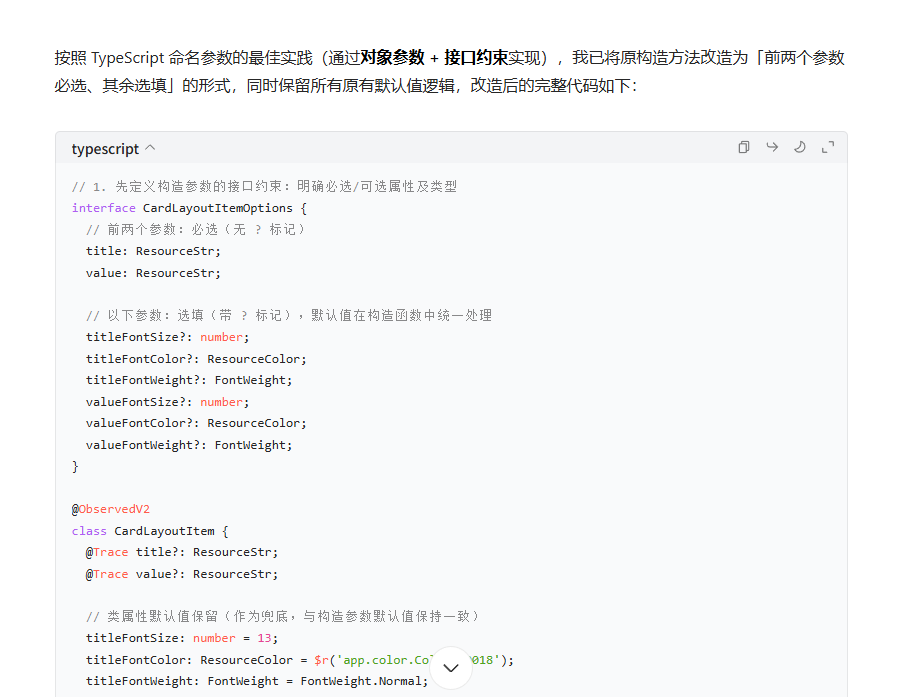Copy the typescript code block
The width and height of the screenshot is (924, 697).
744,147
